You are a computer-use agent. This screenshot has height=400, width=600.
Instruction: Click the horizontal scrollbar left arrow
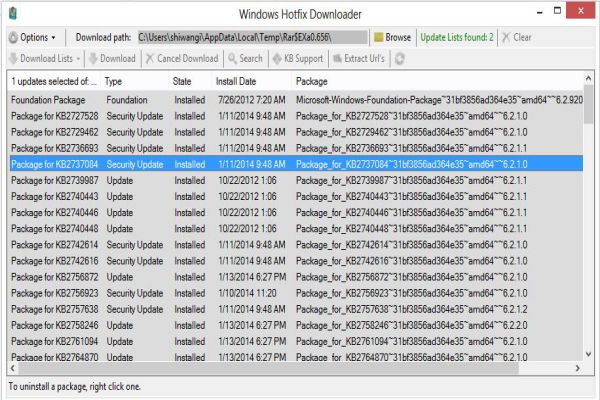(13, 368)
